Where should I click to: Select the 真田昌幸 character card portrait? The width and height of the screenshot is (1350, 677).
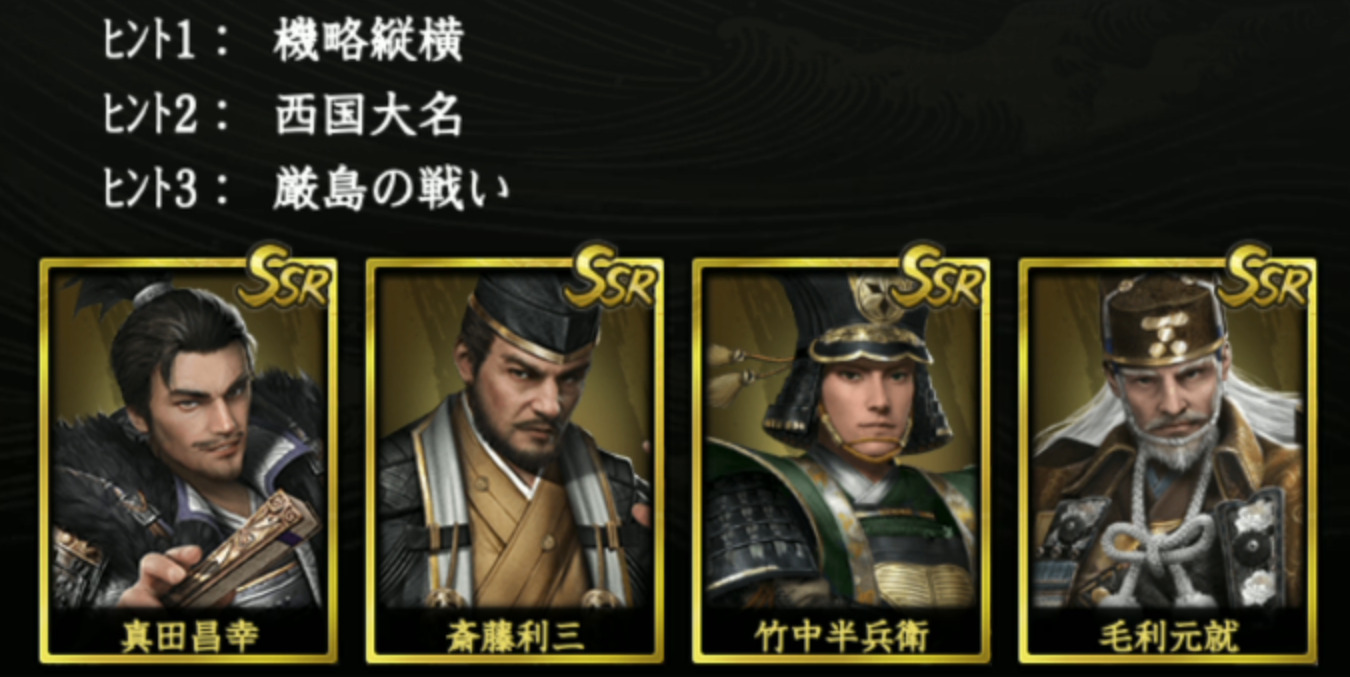[x=188, y=461]
